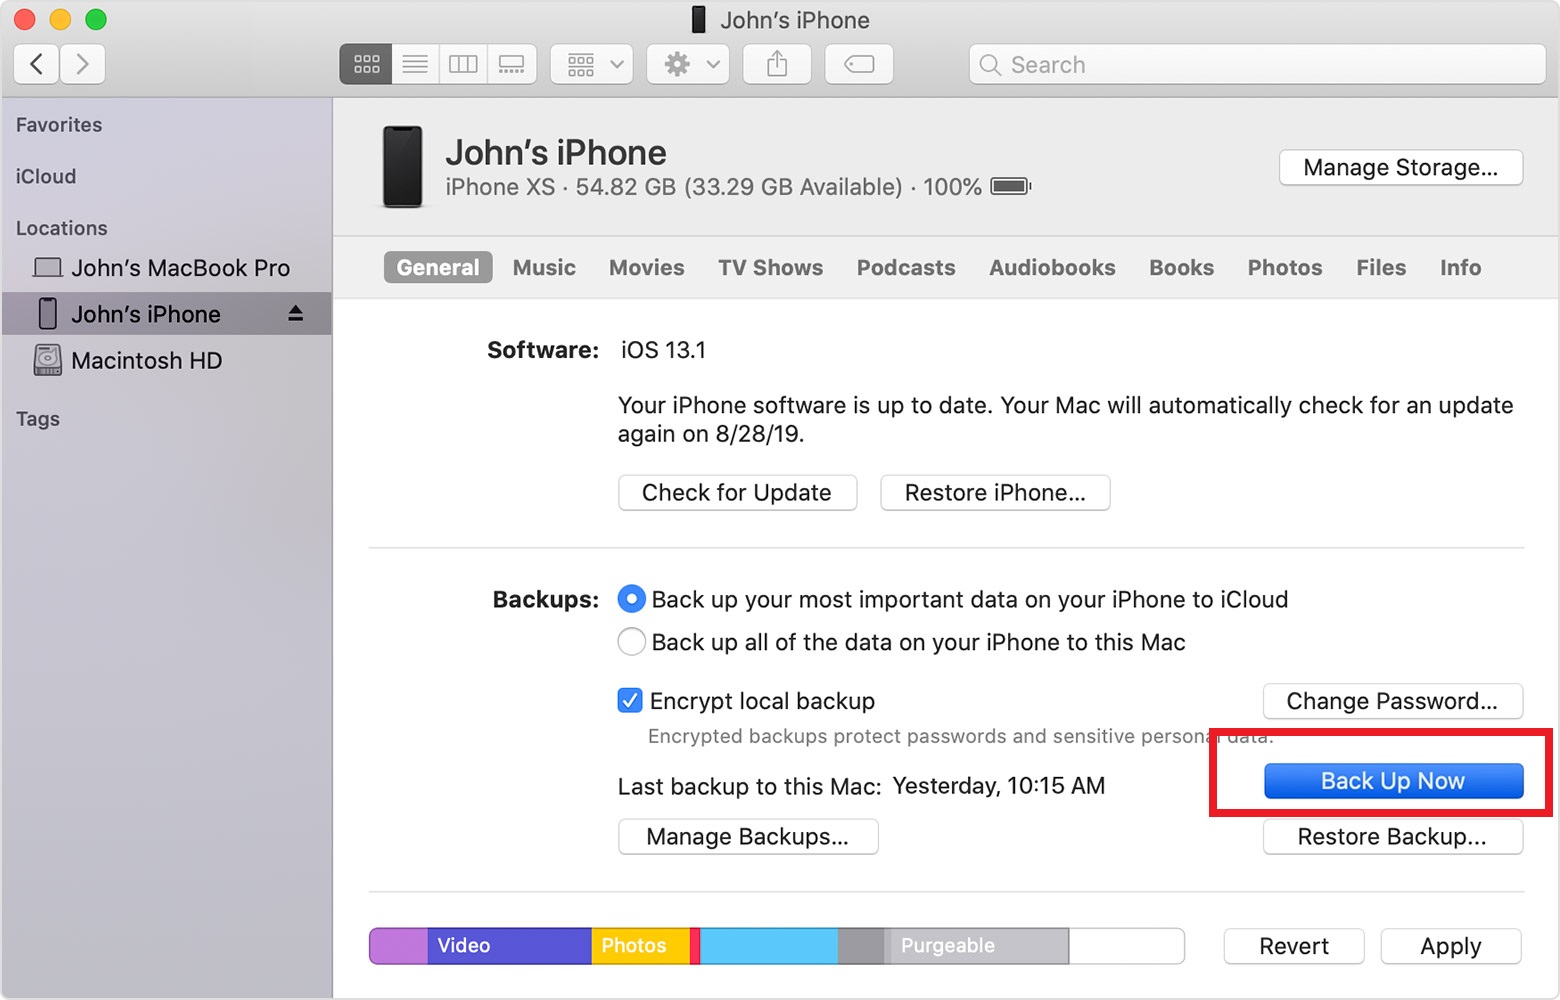The height and width of the screenshot is (1000, 1560).
Task: Open the group-by arrangement dropdown
Action: tap(592, 64)
